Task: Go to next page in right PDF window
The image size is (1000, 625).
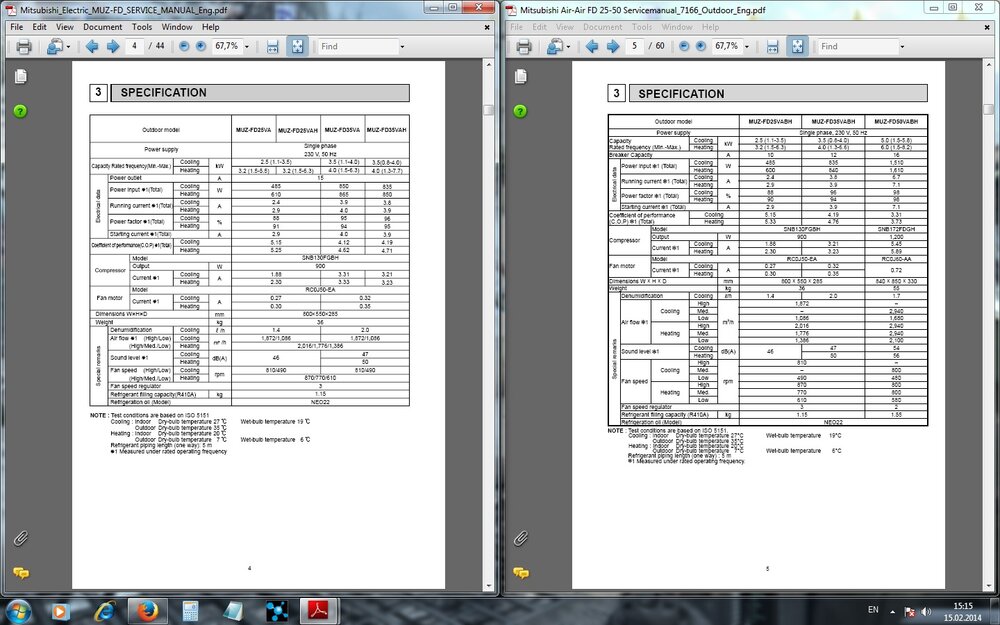Action: click(x=613, y=46)
